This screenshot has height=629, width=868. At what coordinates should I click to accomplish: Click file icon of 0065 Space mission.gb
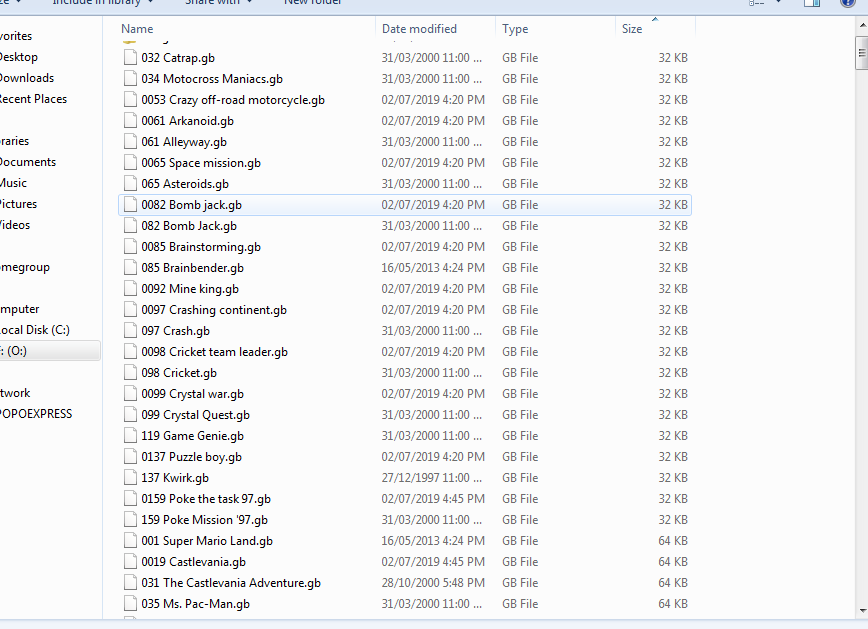point(130,163)
